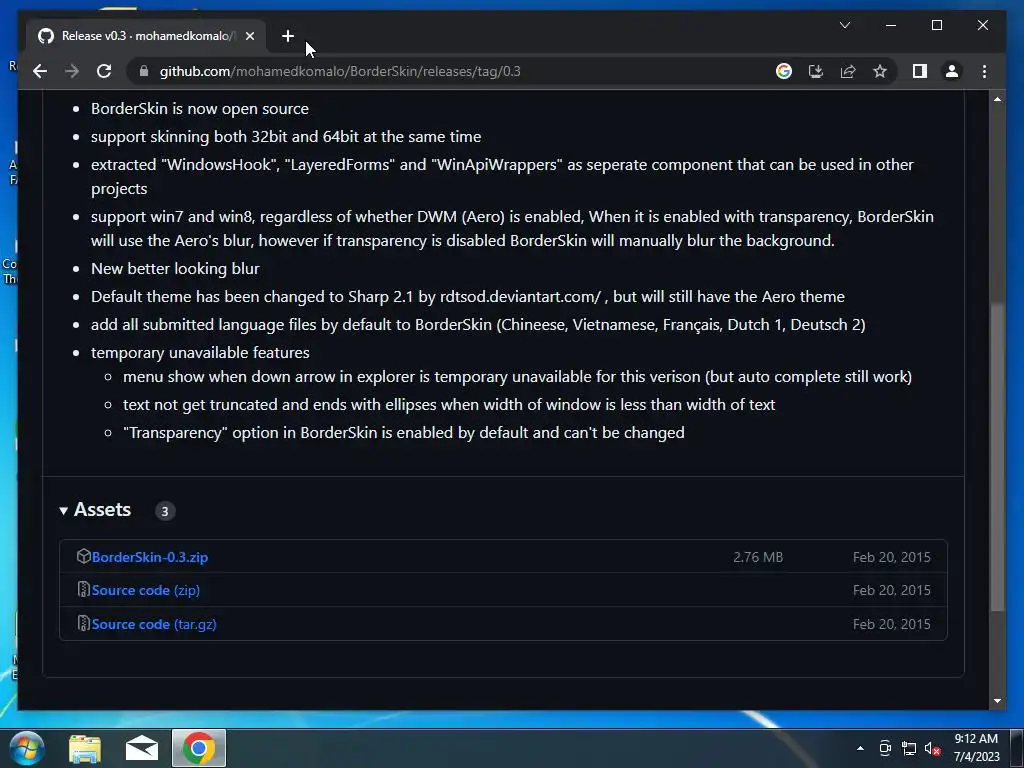The image size is (1024, 768).
Task: Open the Chrome profile menu
Action: point(952,71)
